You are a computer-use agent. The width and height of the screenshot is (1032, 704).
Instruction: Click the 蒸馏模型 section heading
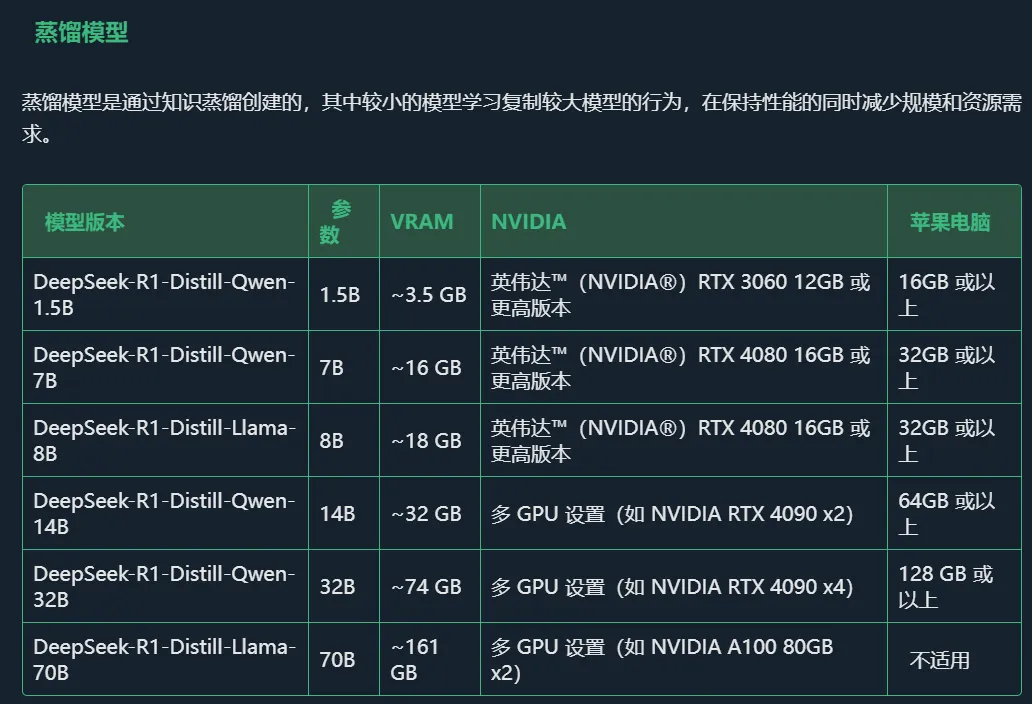coord(81,31)
